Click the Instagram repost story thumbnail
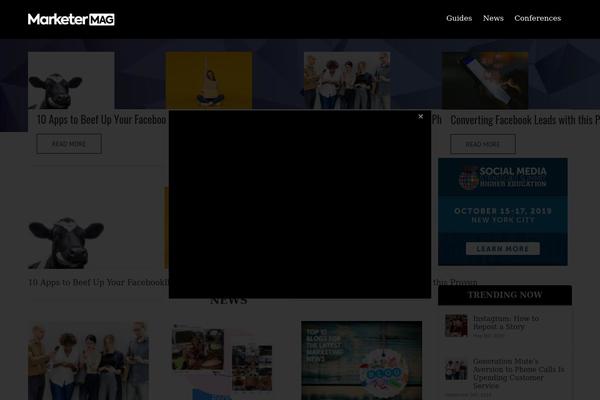600x400 pixels. (x=456, y=325)
